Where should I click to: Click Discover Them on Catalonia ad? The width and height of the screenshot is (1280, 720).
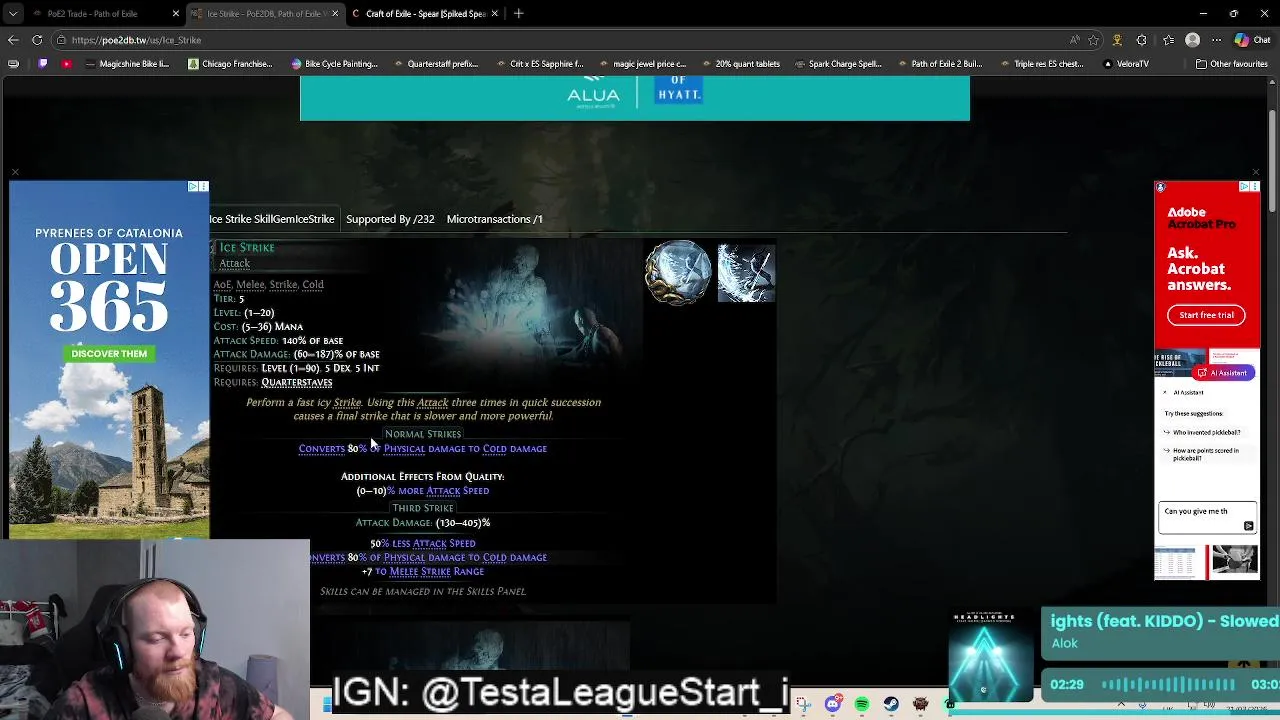(109, 354)
